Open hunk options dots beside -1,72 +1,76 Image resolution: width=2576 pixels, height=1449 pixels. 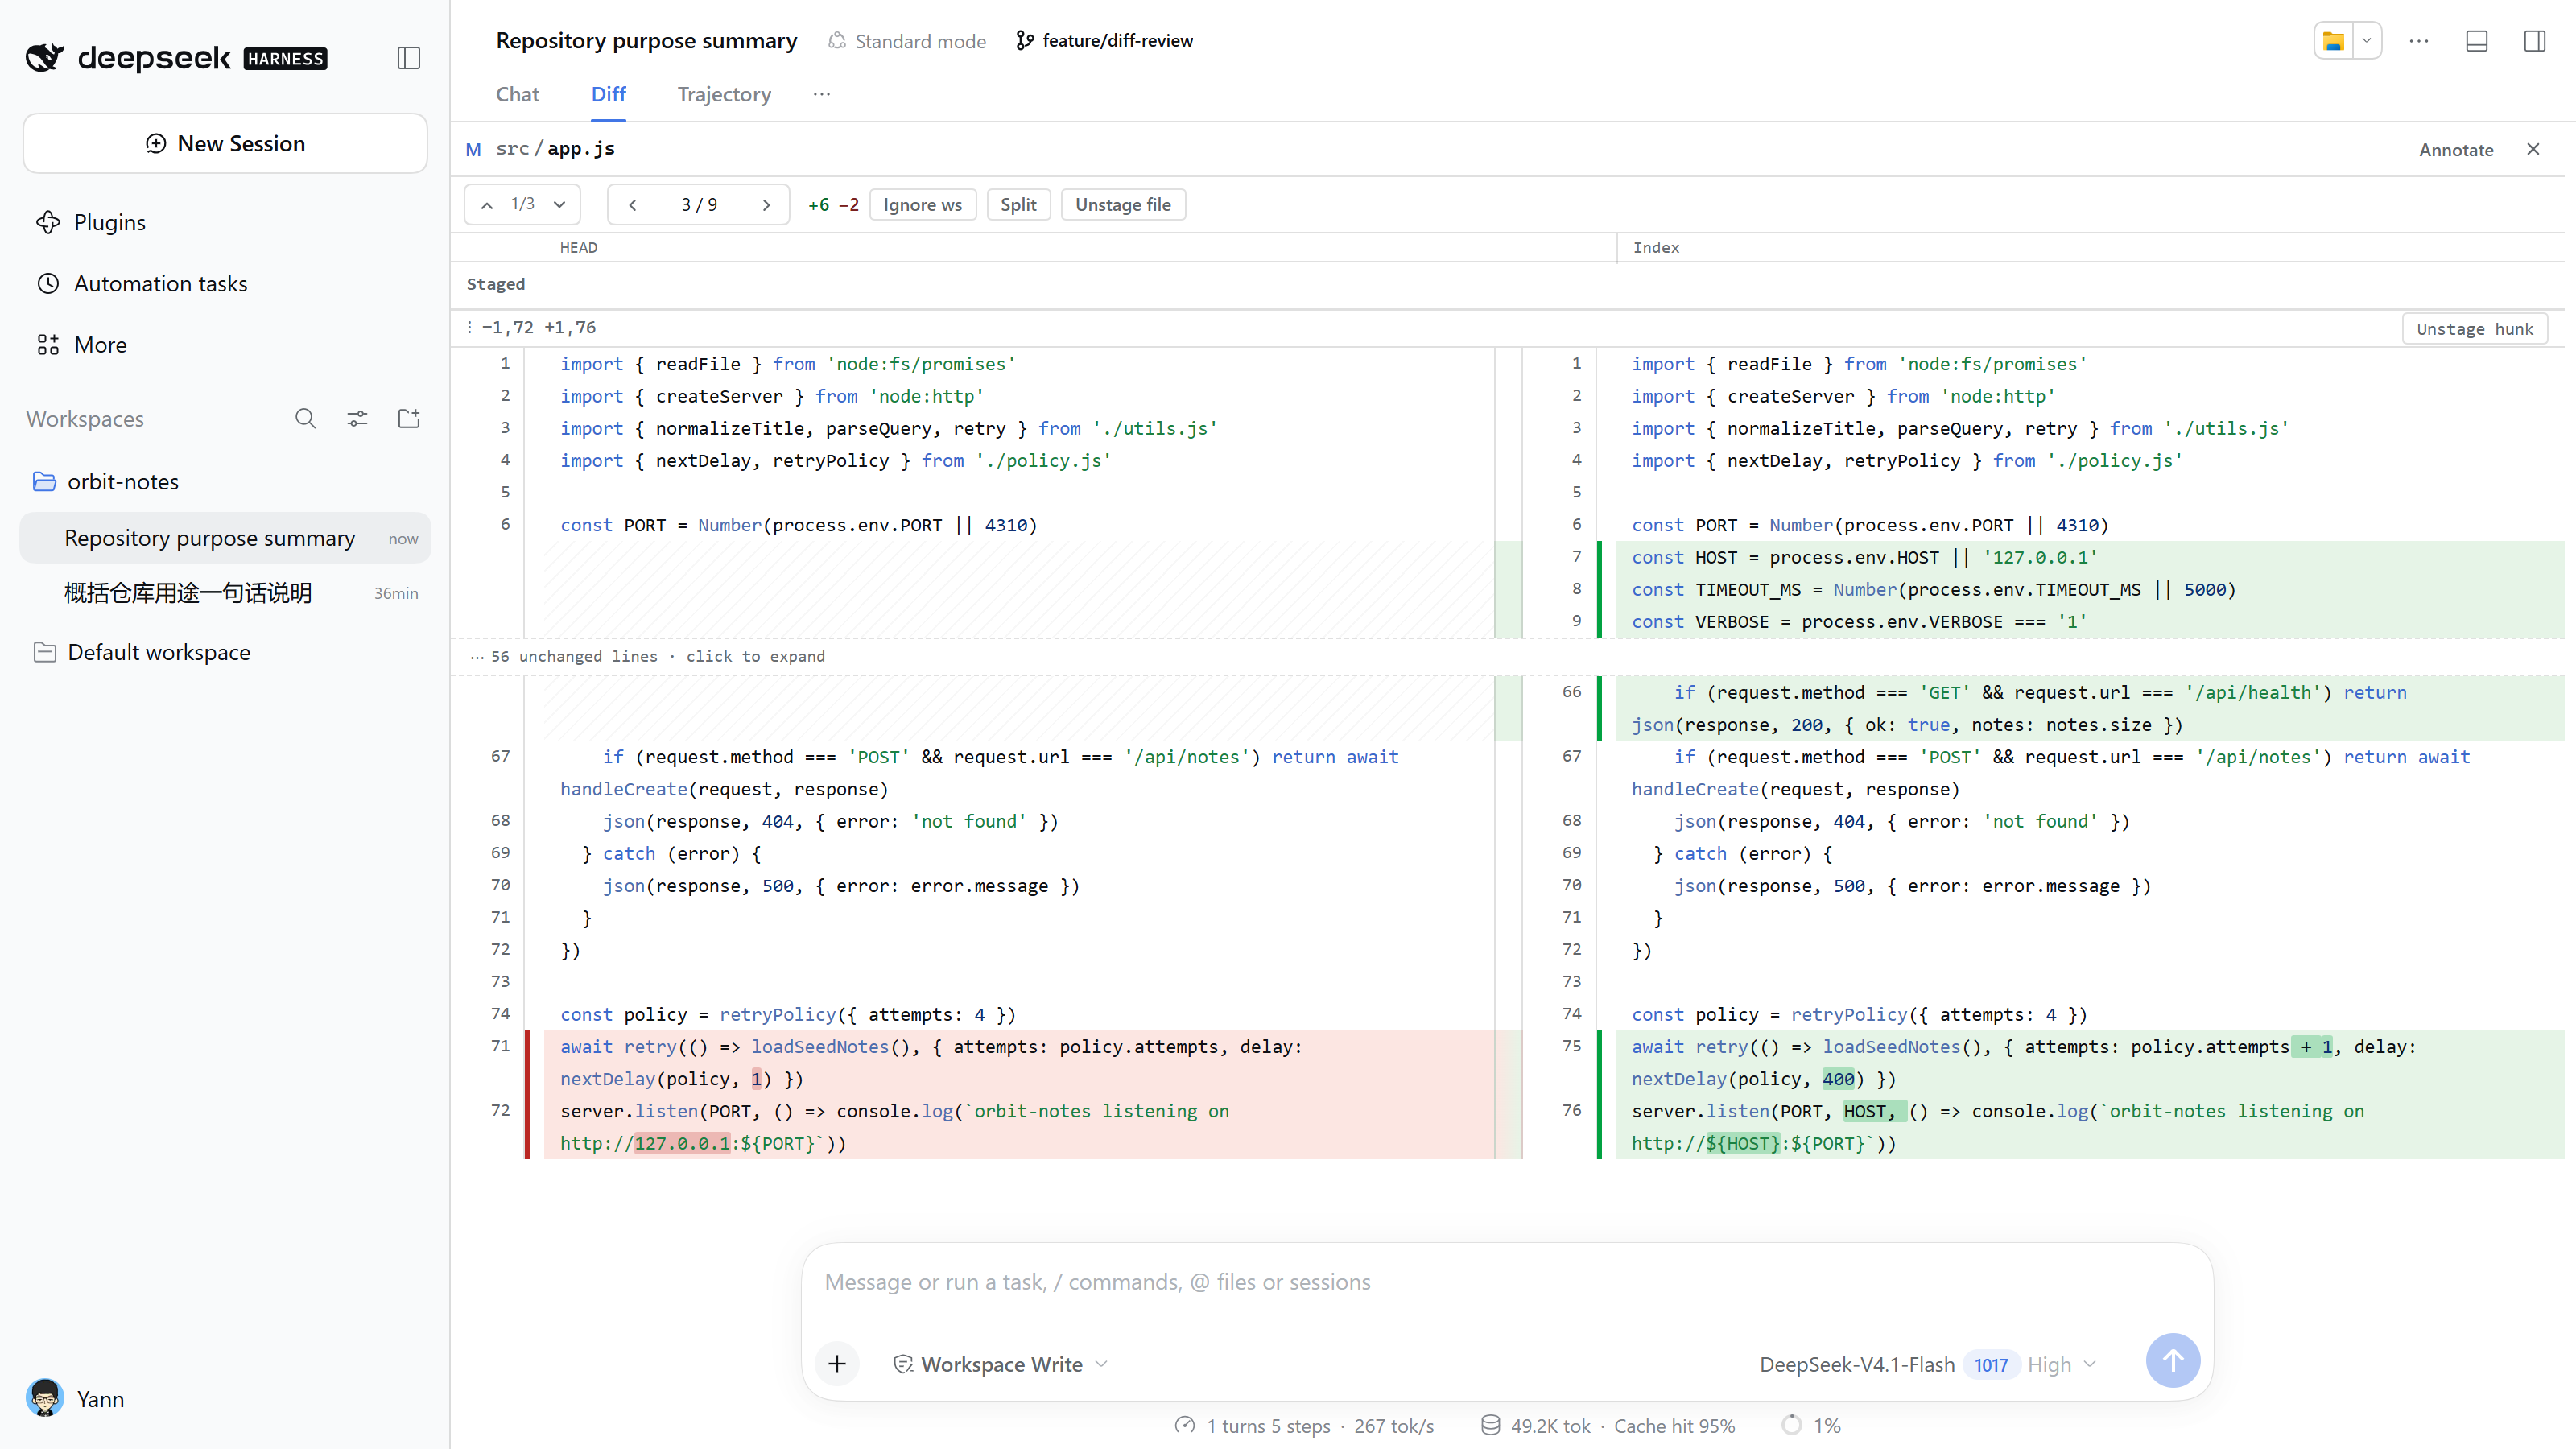coord(469,327)
